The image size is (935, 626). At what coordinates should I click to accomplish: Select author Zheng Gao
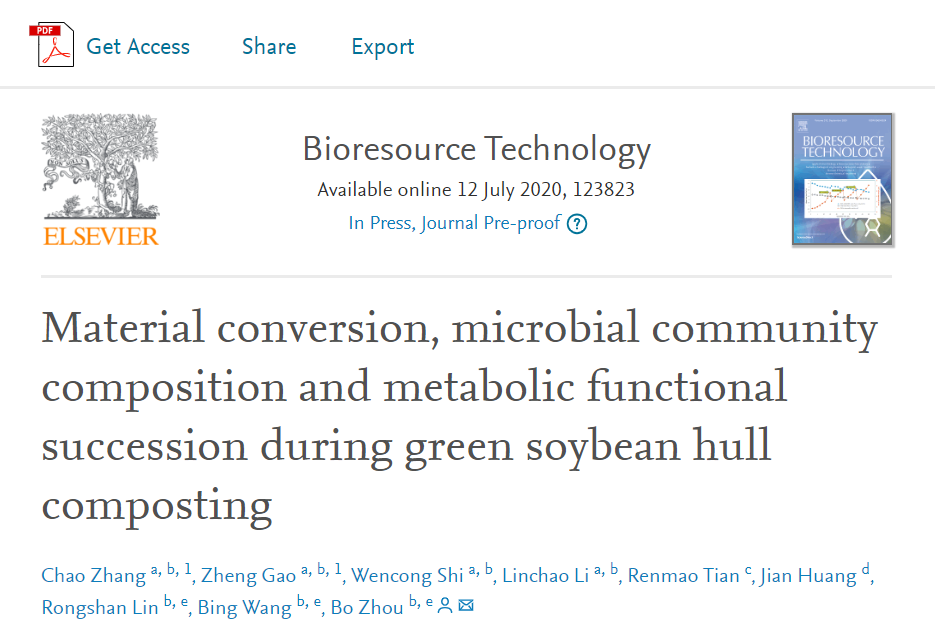[x=248, y=575]
